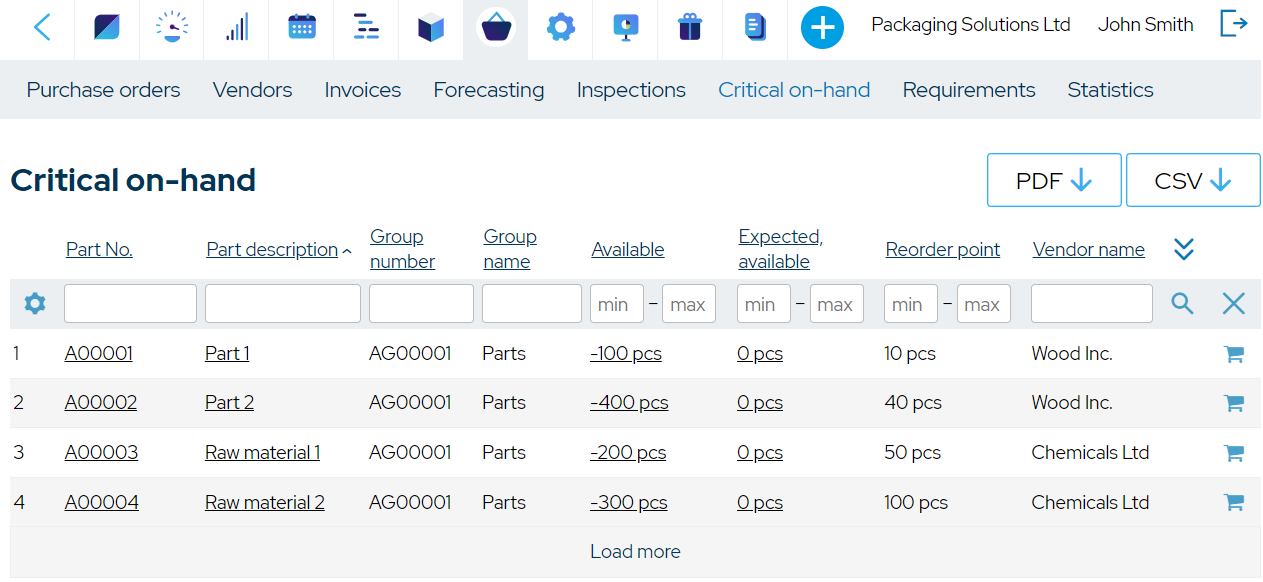The height and width of the screenshot is (582, 1263).
Task: Open the filter row gear icon
Action: coord(34,302)
